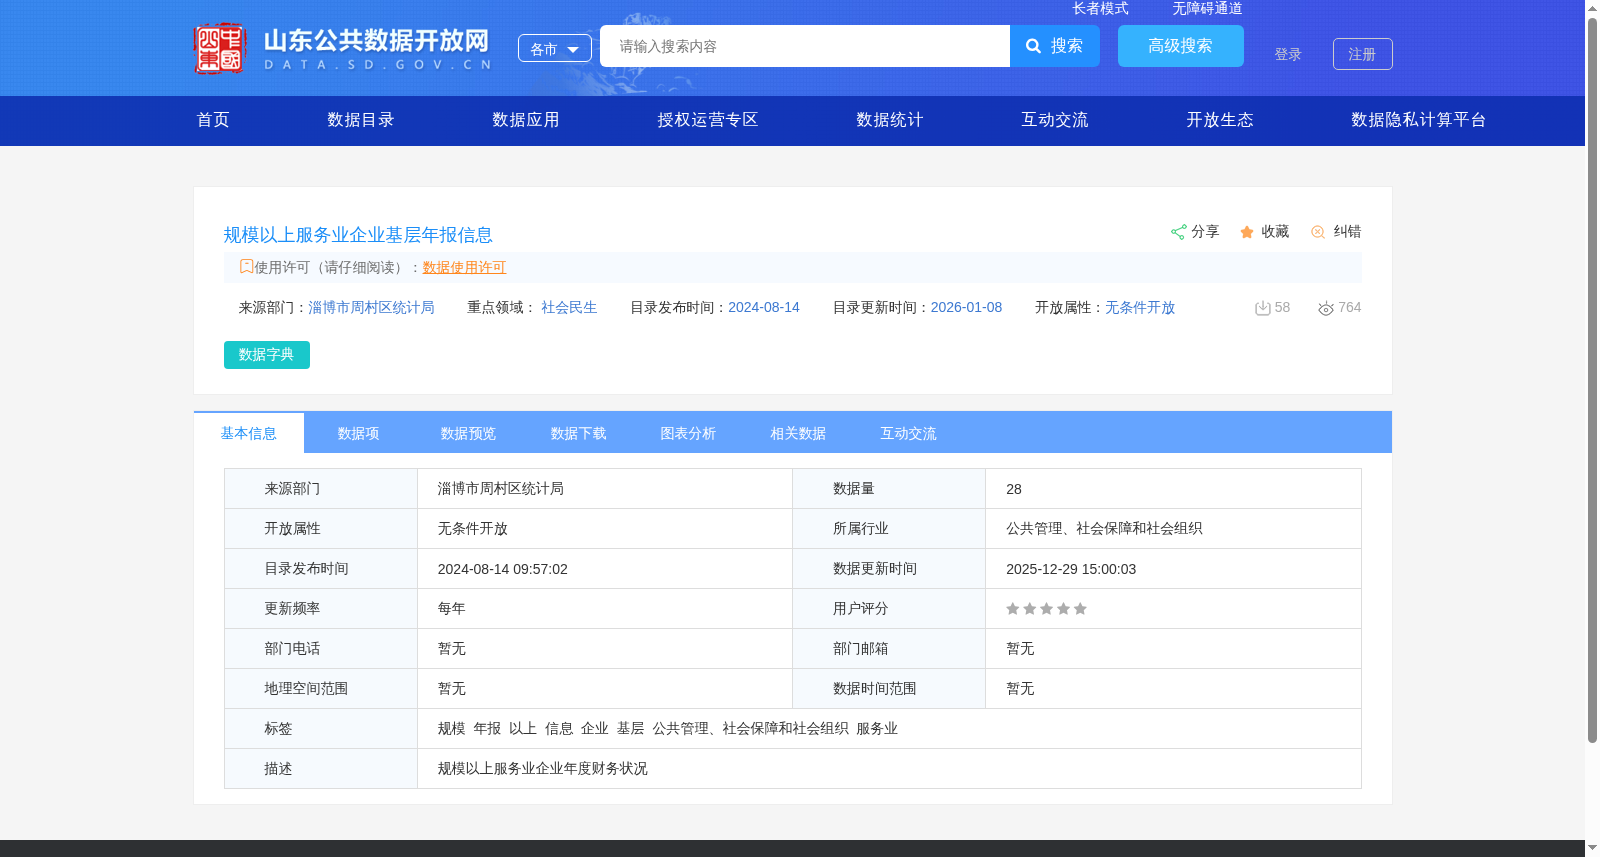The width and height of the screenshot is (1600, 857).
Task: Click the 长者模式 link
Action: click(1100, 8)
